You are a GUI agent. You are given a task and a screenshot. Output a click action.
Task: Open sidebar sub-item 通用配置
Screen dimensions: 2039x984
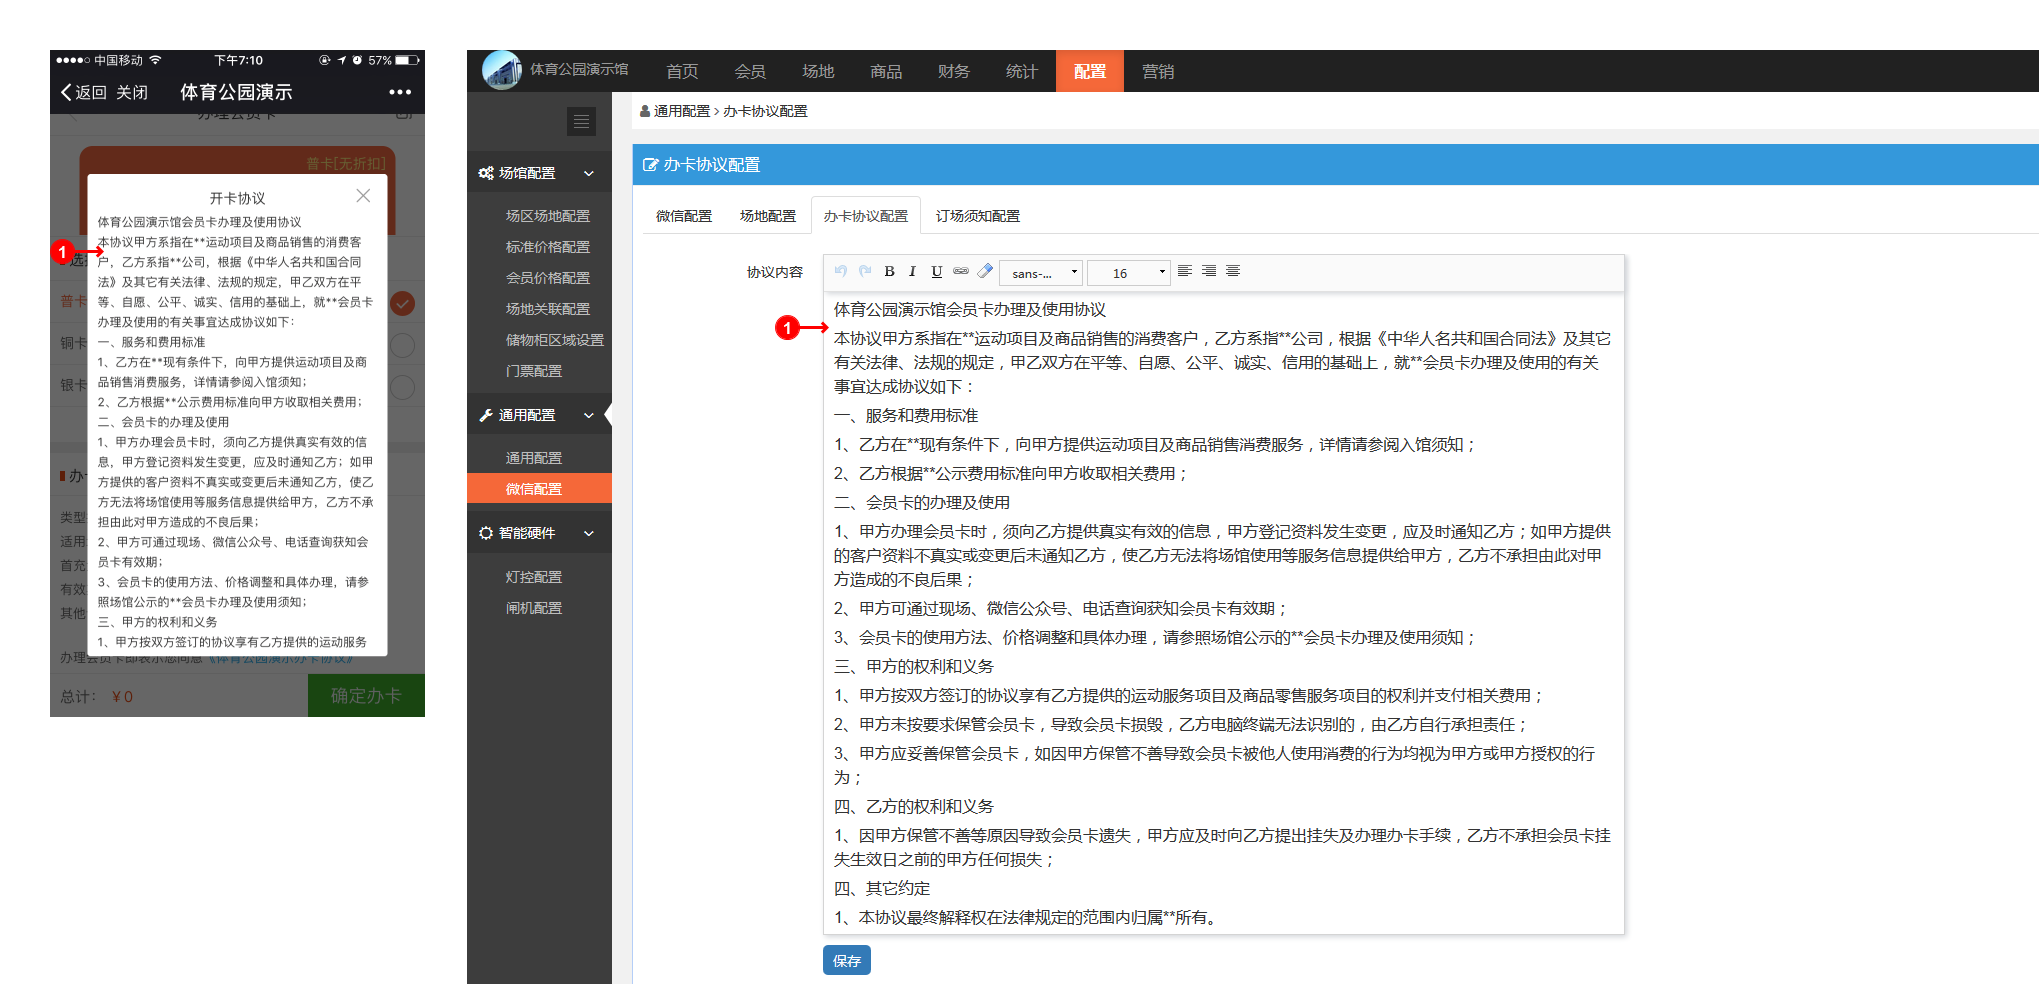pos(534,458)
